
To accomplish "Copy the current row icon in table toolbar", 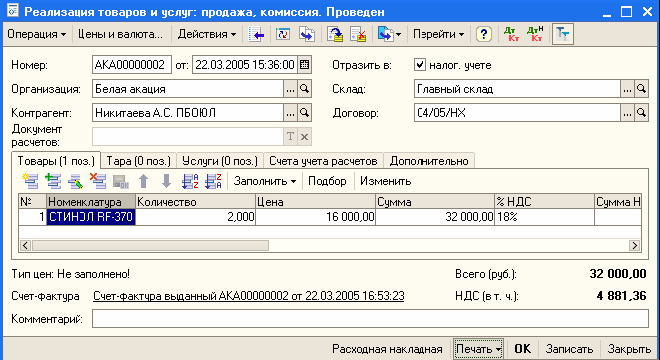I will 53,181.
